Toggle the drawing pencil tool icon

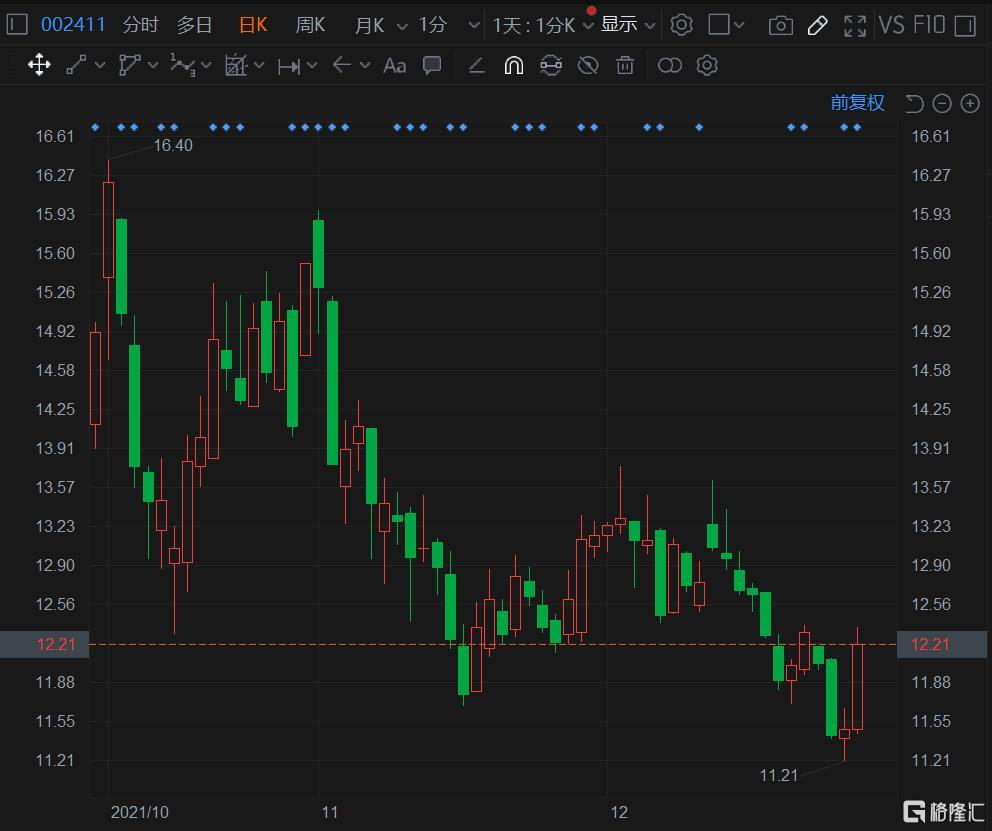coord(817,25)
